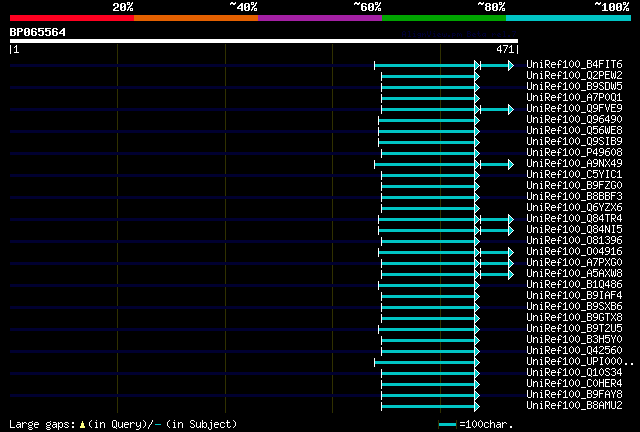Click the red 20% identity color segment

(x=72, y=18)
